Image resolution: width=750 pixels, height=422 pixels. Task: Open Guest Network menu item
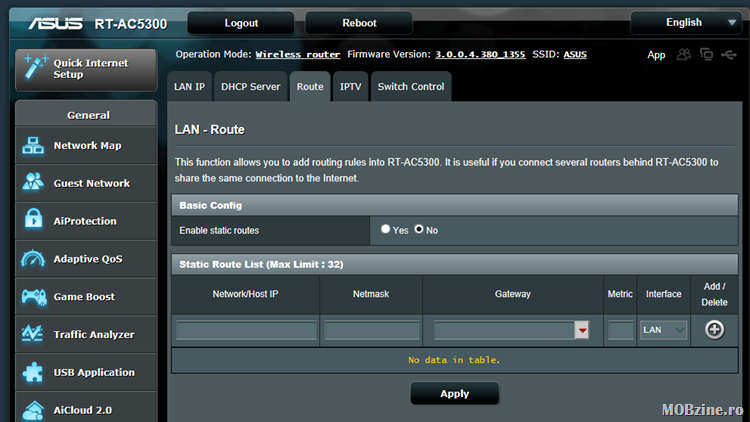[86, 183]
